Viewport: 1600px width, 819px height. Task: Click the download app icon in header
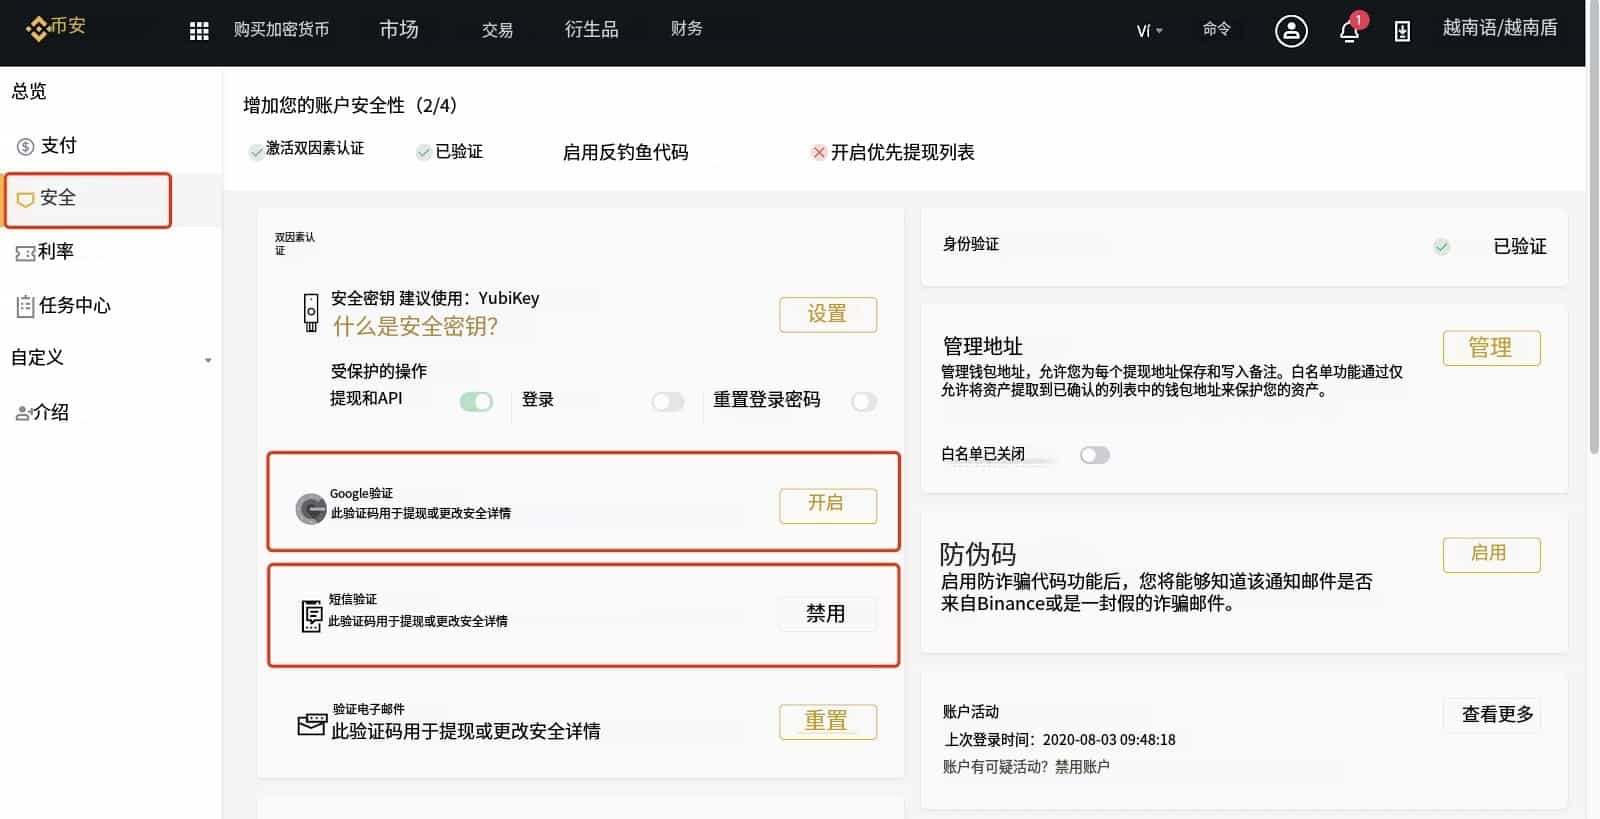[x=1402, y=32]
